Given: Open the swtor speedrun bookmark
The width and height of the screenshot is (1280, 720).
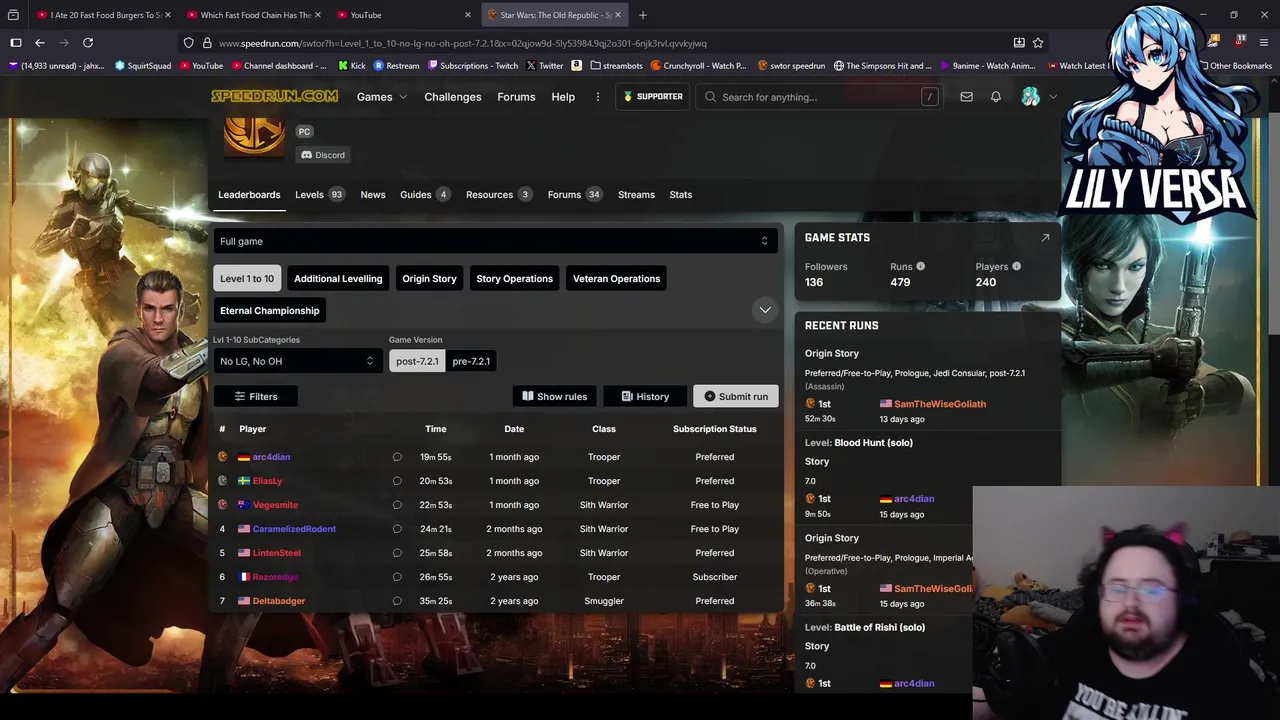Looking at the screenshot, I should pos(791,66).
